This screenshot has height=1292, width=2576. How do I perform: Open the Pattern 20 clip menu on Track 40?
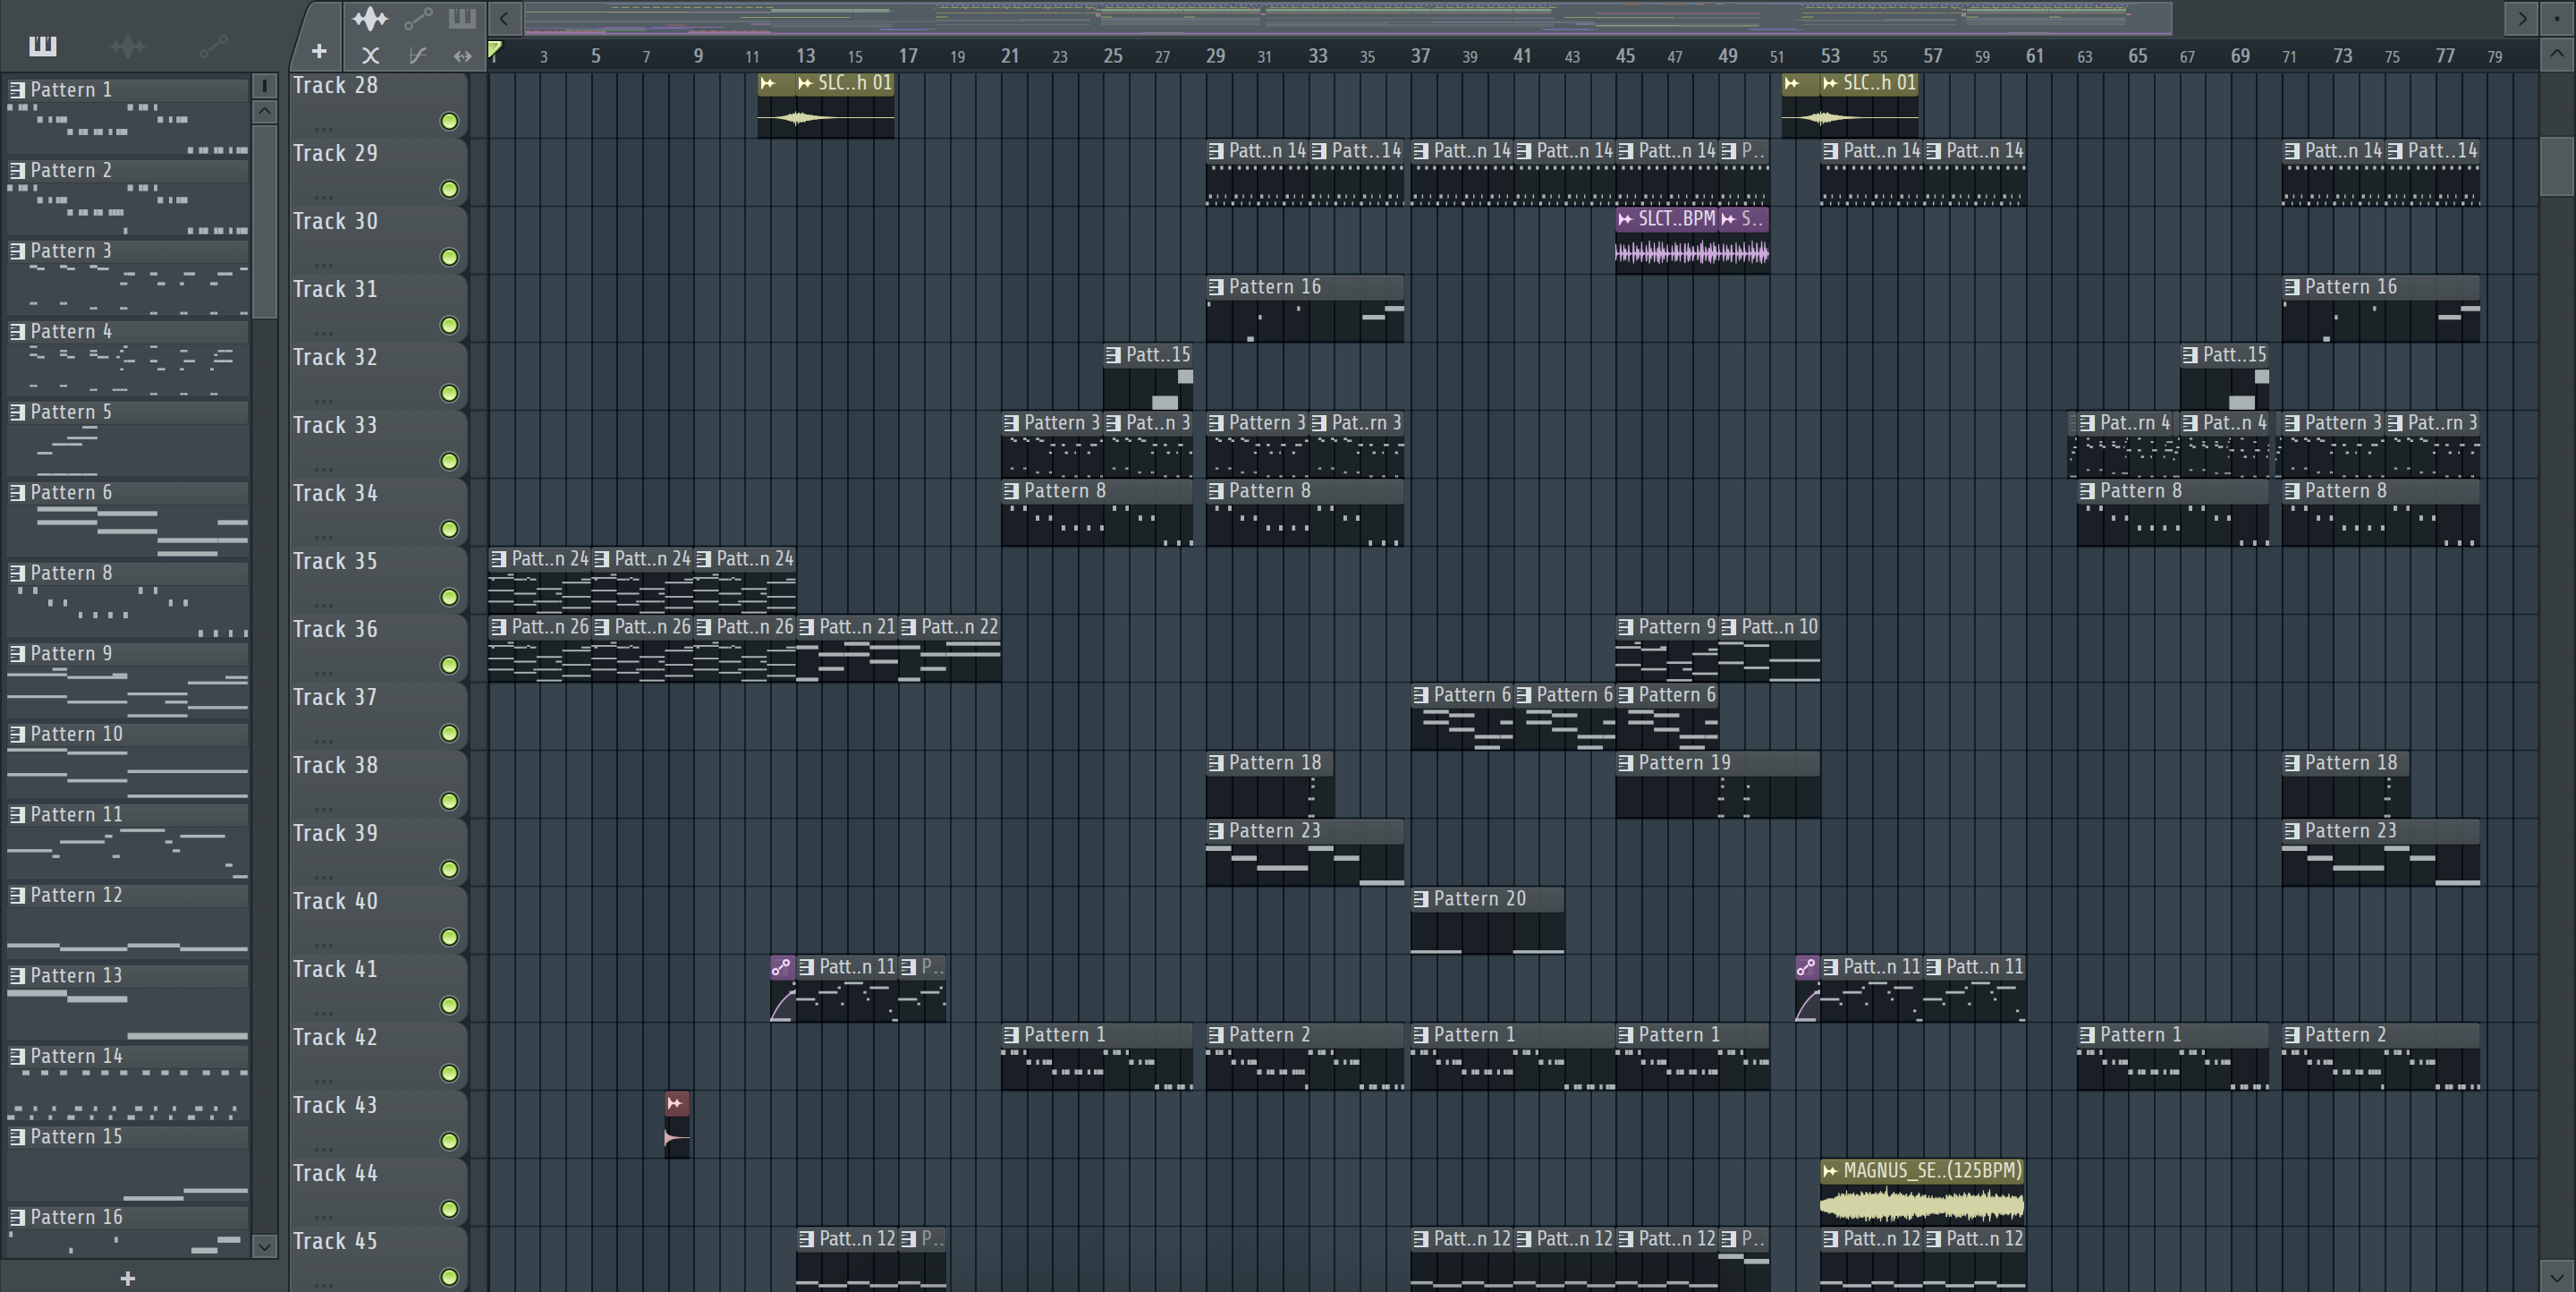pyautogui.click(x=1421, y=899)
